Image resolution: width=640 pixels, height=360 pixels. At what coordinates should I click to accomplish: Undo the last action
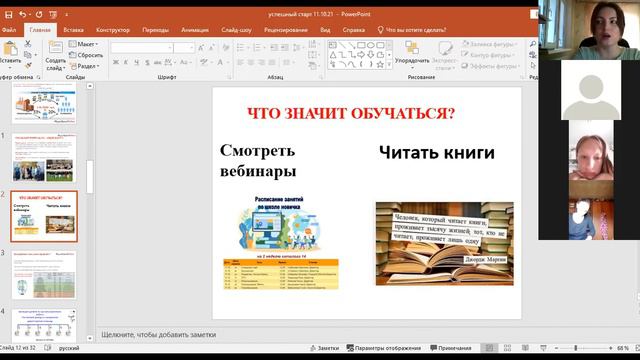click(22, 15)
